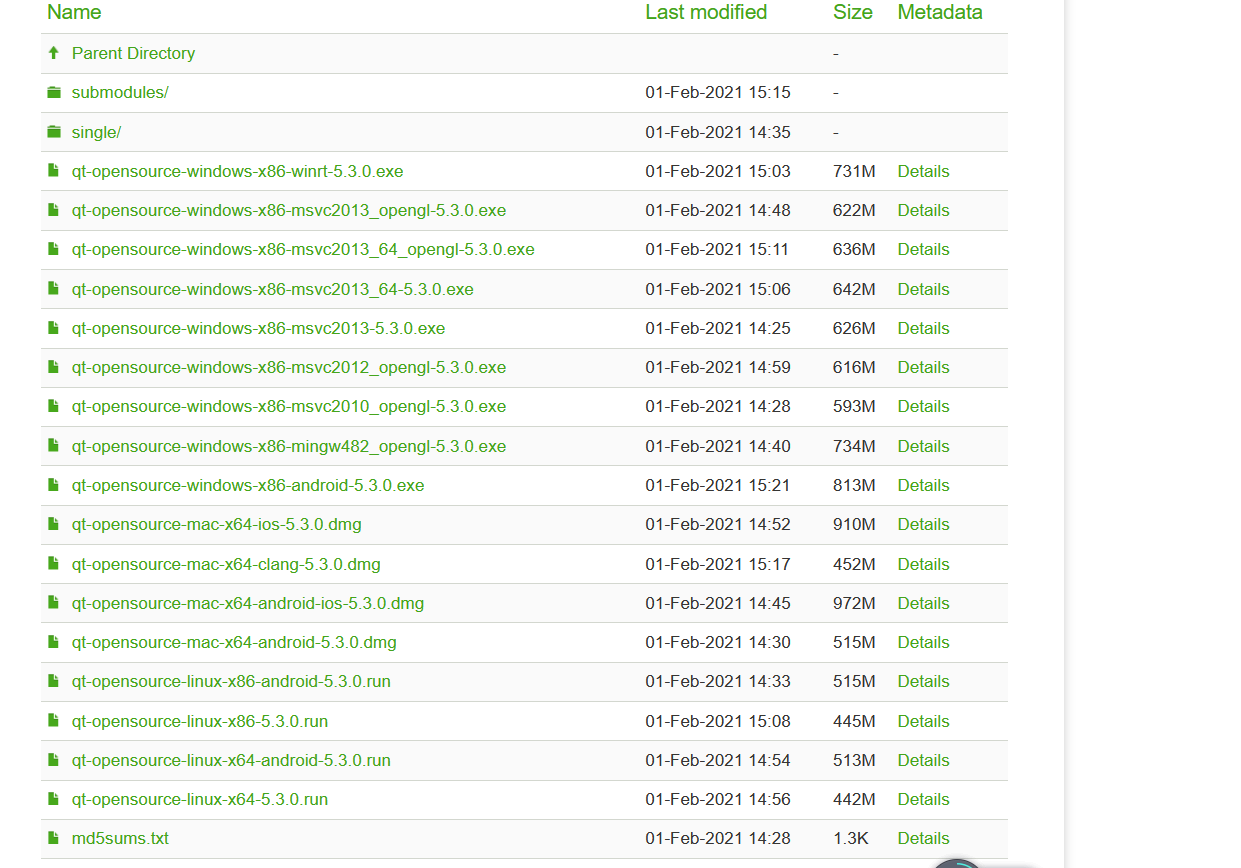Click file icon beside linux-x86-android-5.3.0.run
This screenshot has width=1241, height=868.
click(x=54, y=681)
